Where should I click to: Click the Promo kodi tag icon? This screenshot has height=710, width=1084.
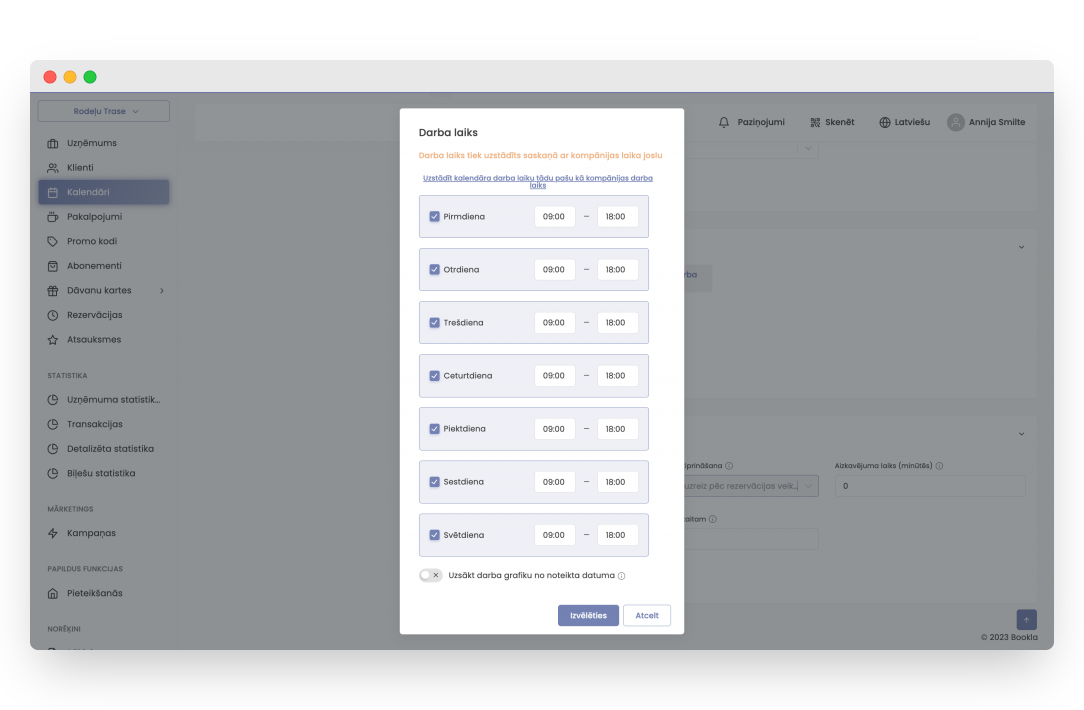[x=53, y=241]
